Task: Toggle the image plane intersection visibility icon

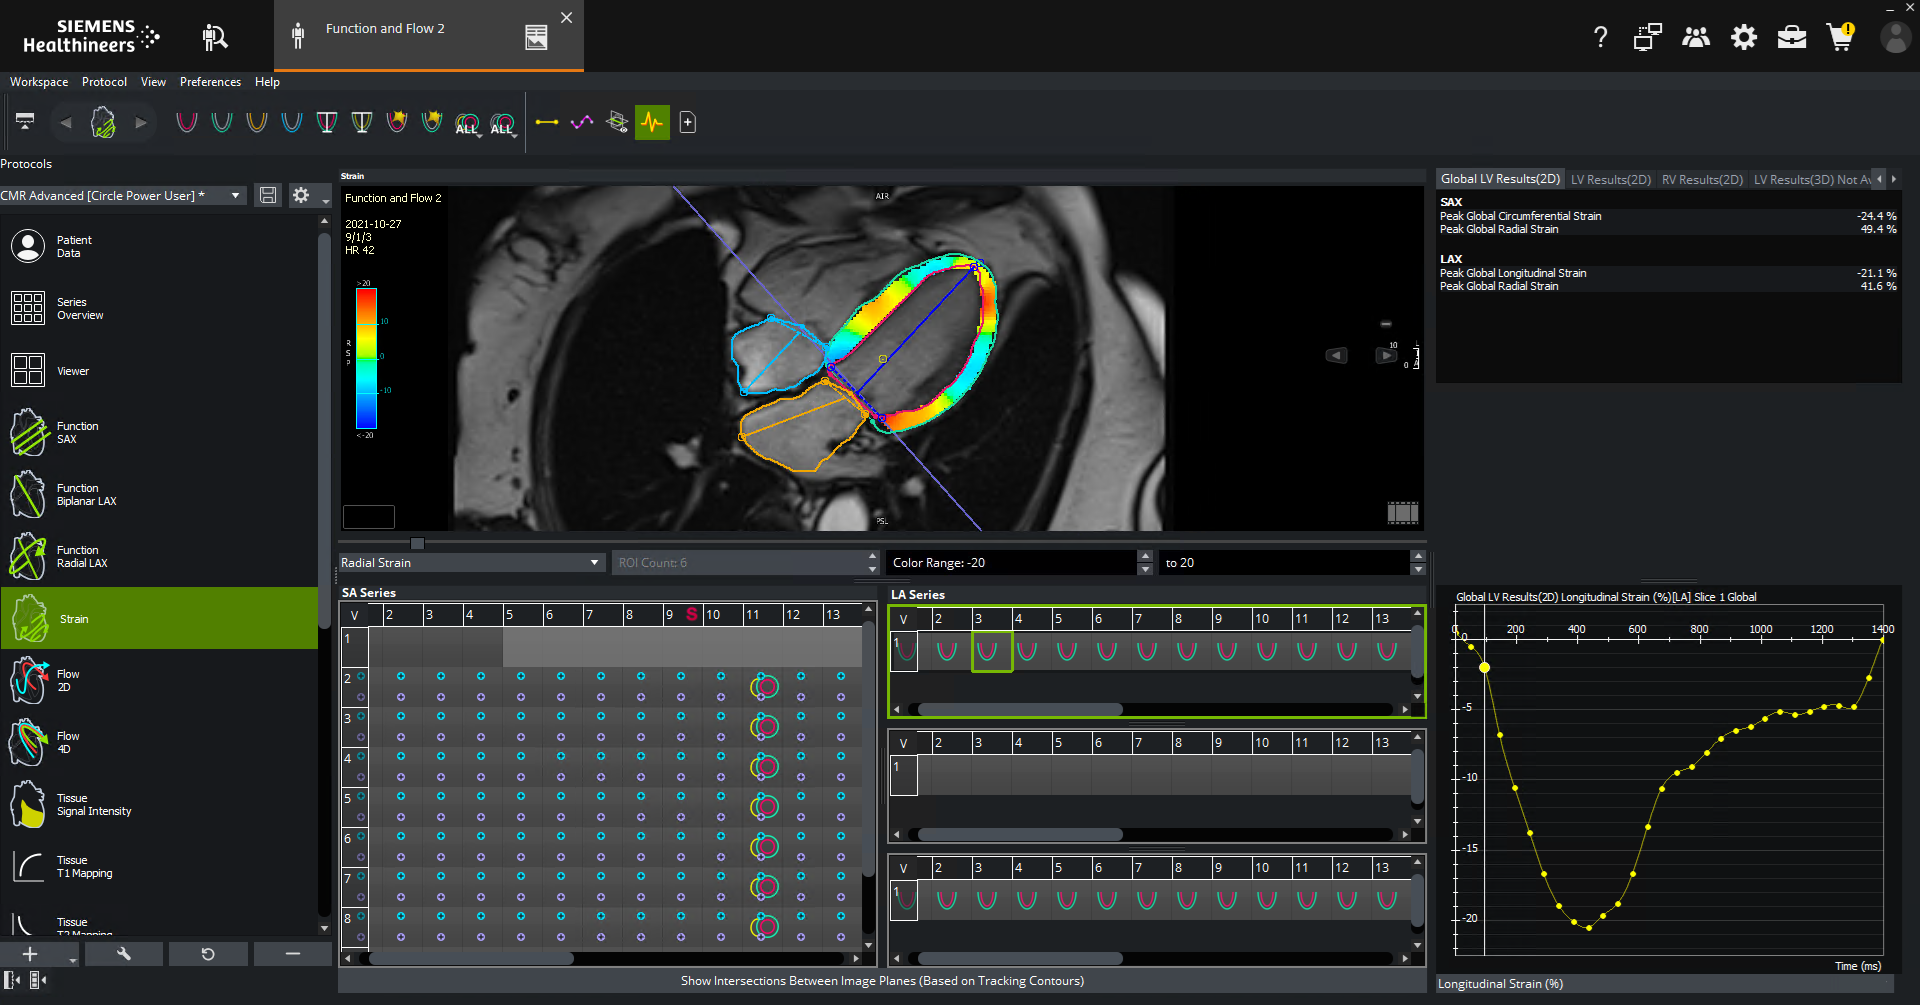Action: click(617, 122)
